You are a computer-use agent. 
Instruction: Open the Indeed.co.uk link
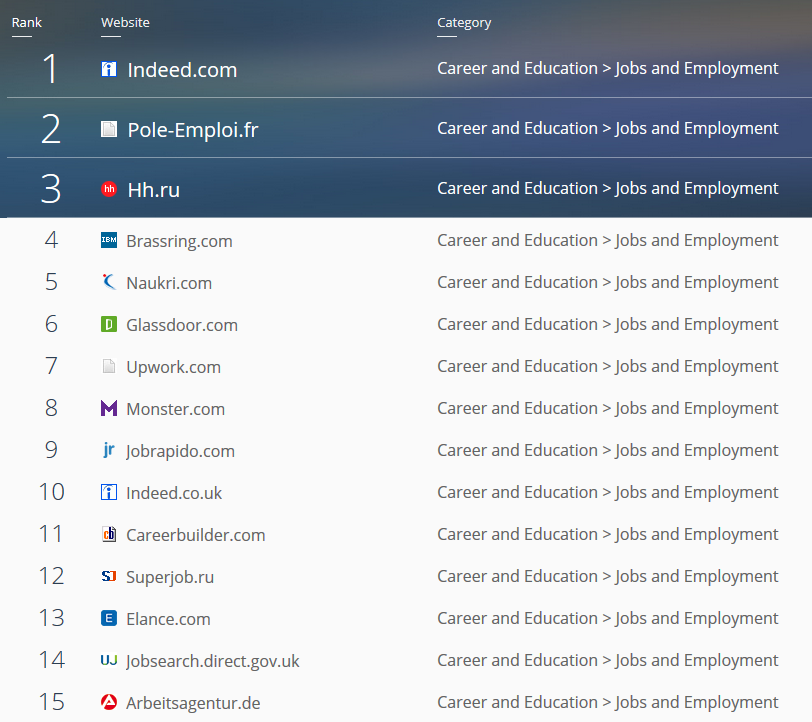pos(174,493)
